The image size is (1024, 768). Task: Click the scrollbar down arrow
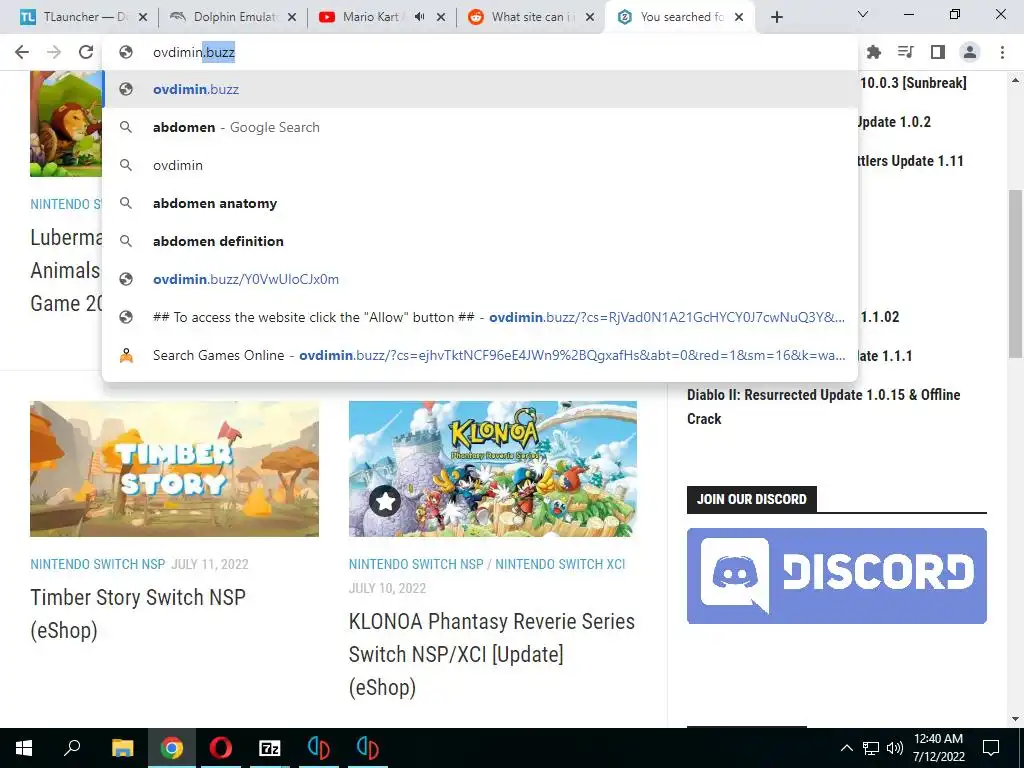point(1016,719)
